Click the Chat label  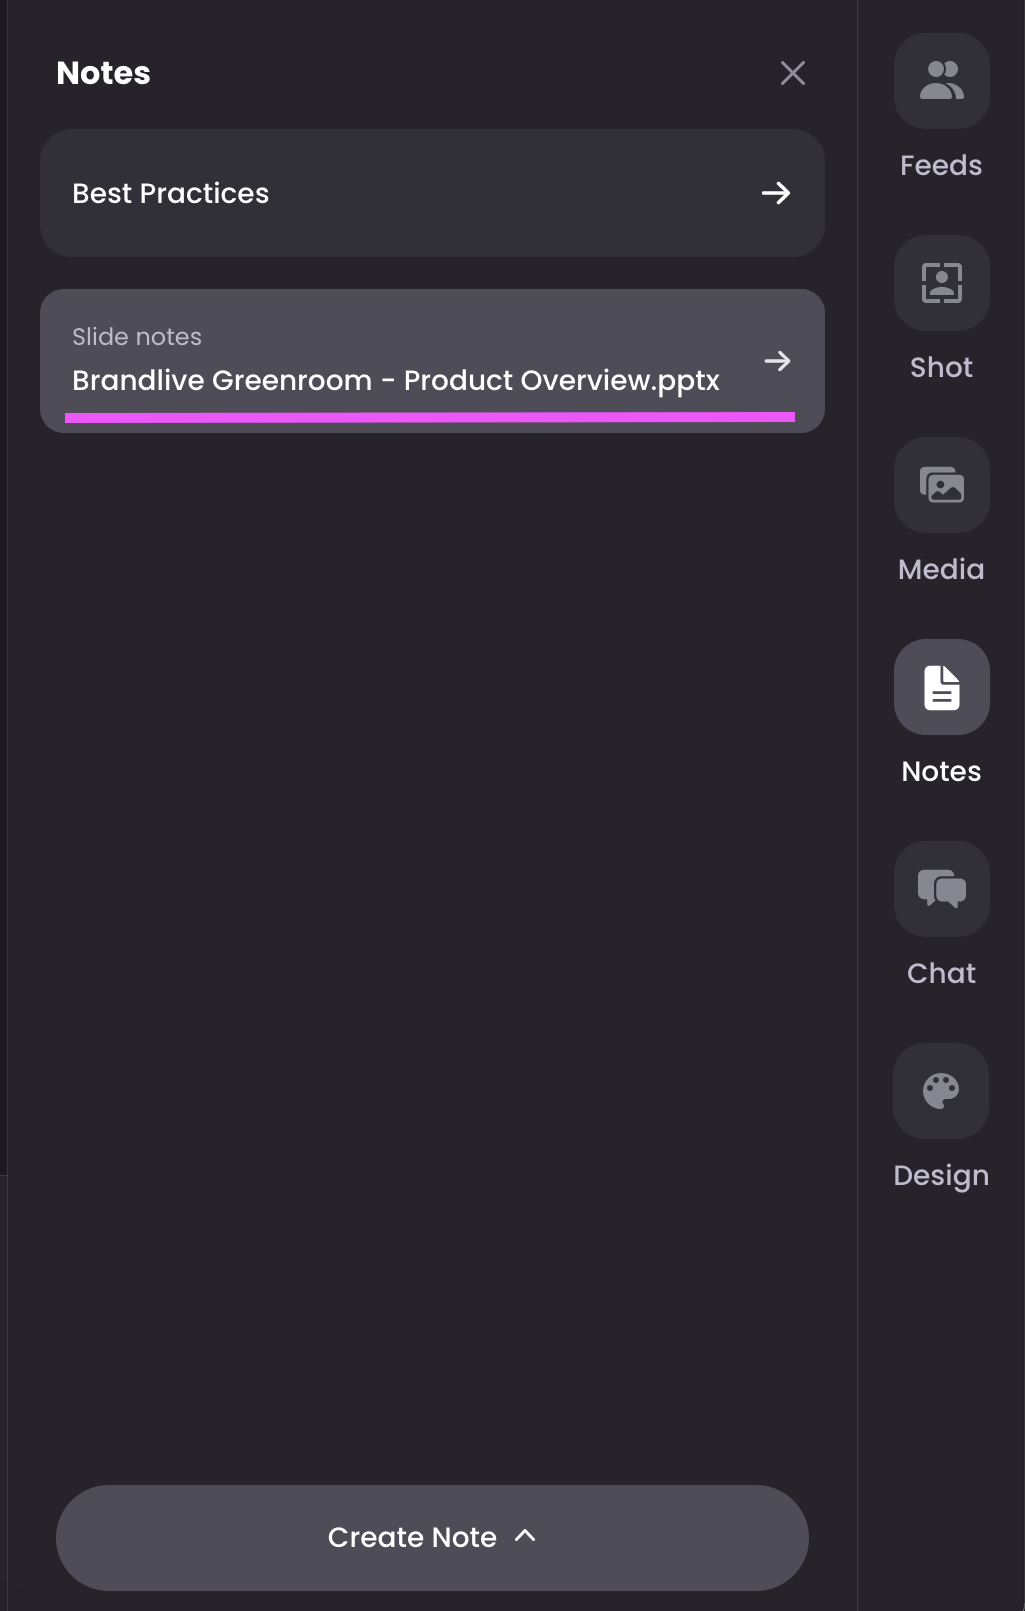click(x=941, y=973)
